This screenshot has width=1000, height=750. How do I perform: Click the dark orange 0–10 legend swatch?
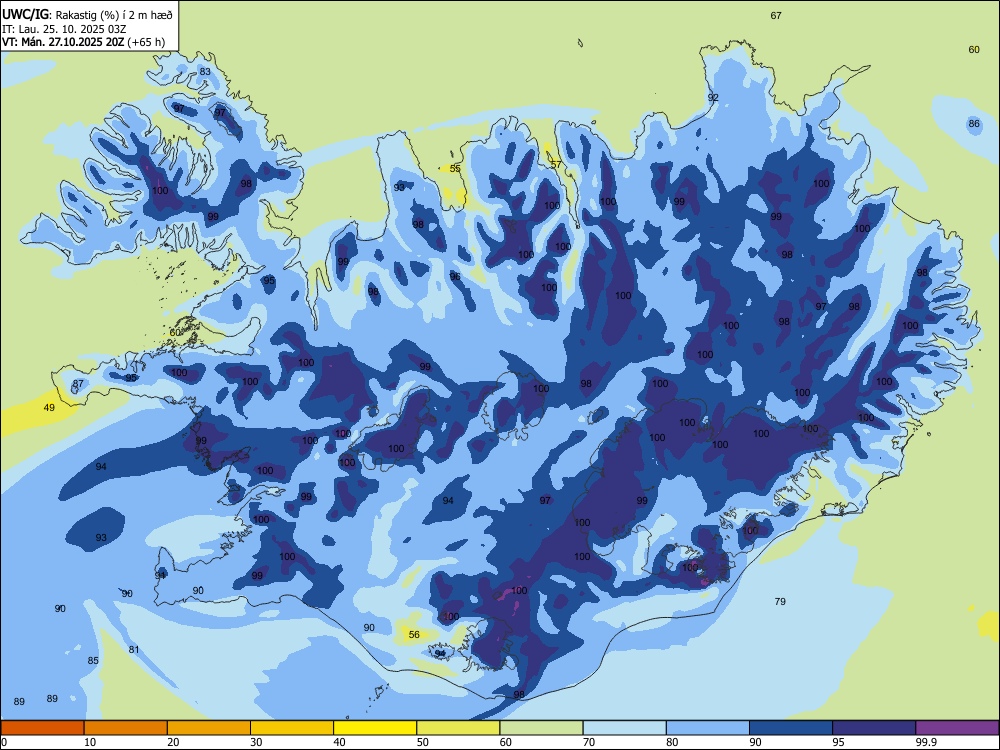coord(42,728)
